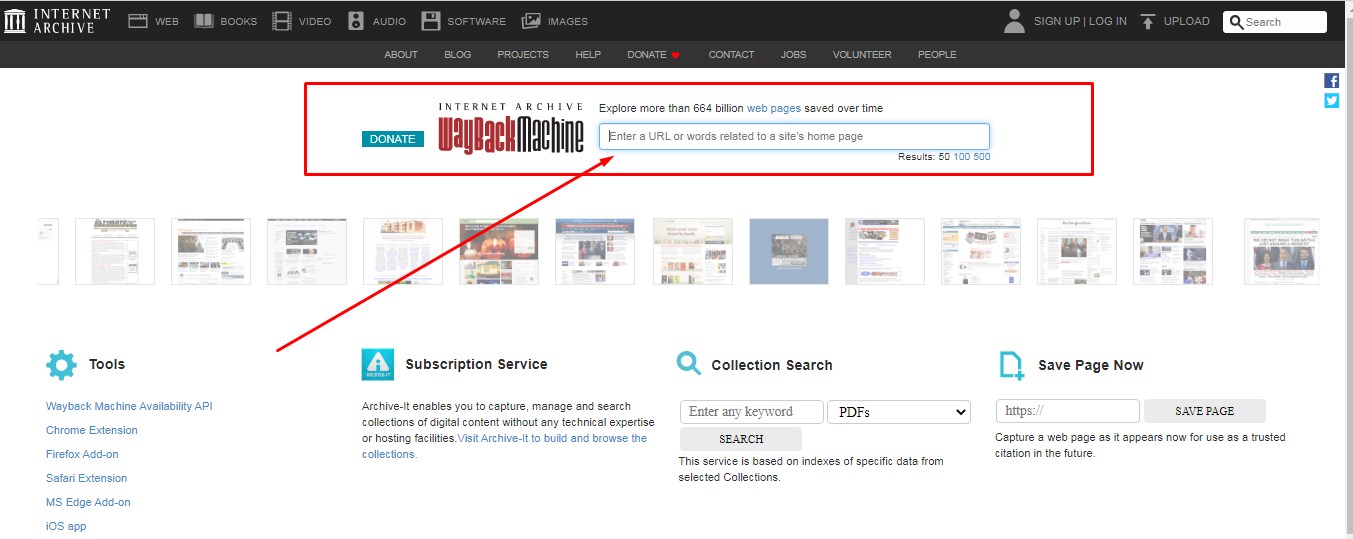
Task: Click the SAVE PAGE button
Action: (x=1205, y=411)
